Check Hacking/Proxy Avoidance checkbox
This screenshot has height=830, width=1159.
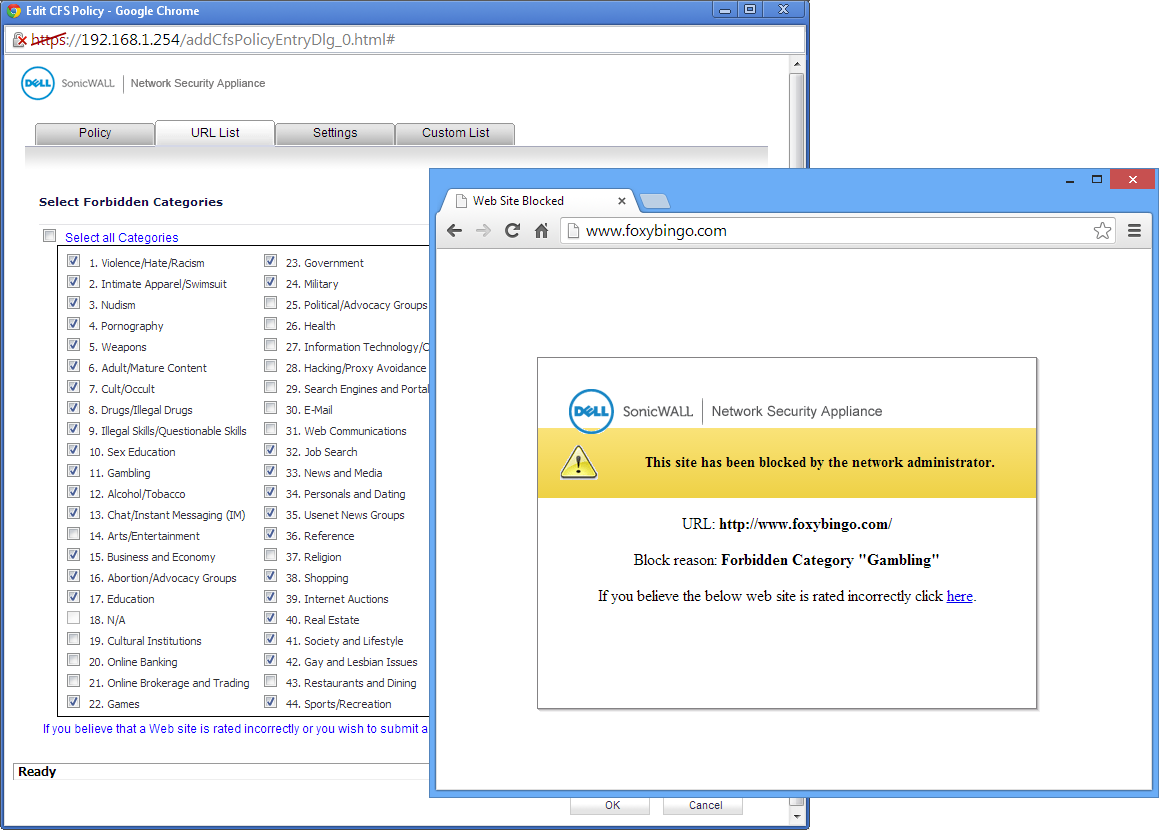[x=271, y=366]
